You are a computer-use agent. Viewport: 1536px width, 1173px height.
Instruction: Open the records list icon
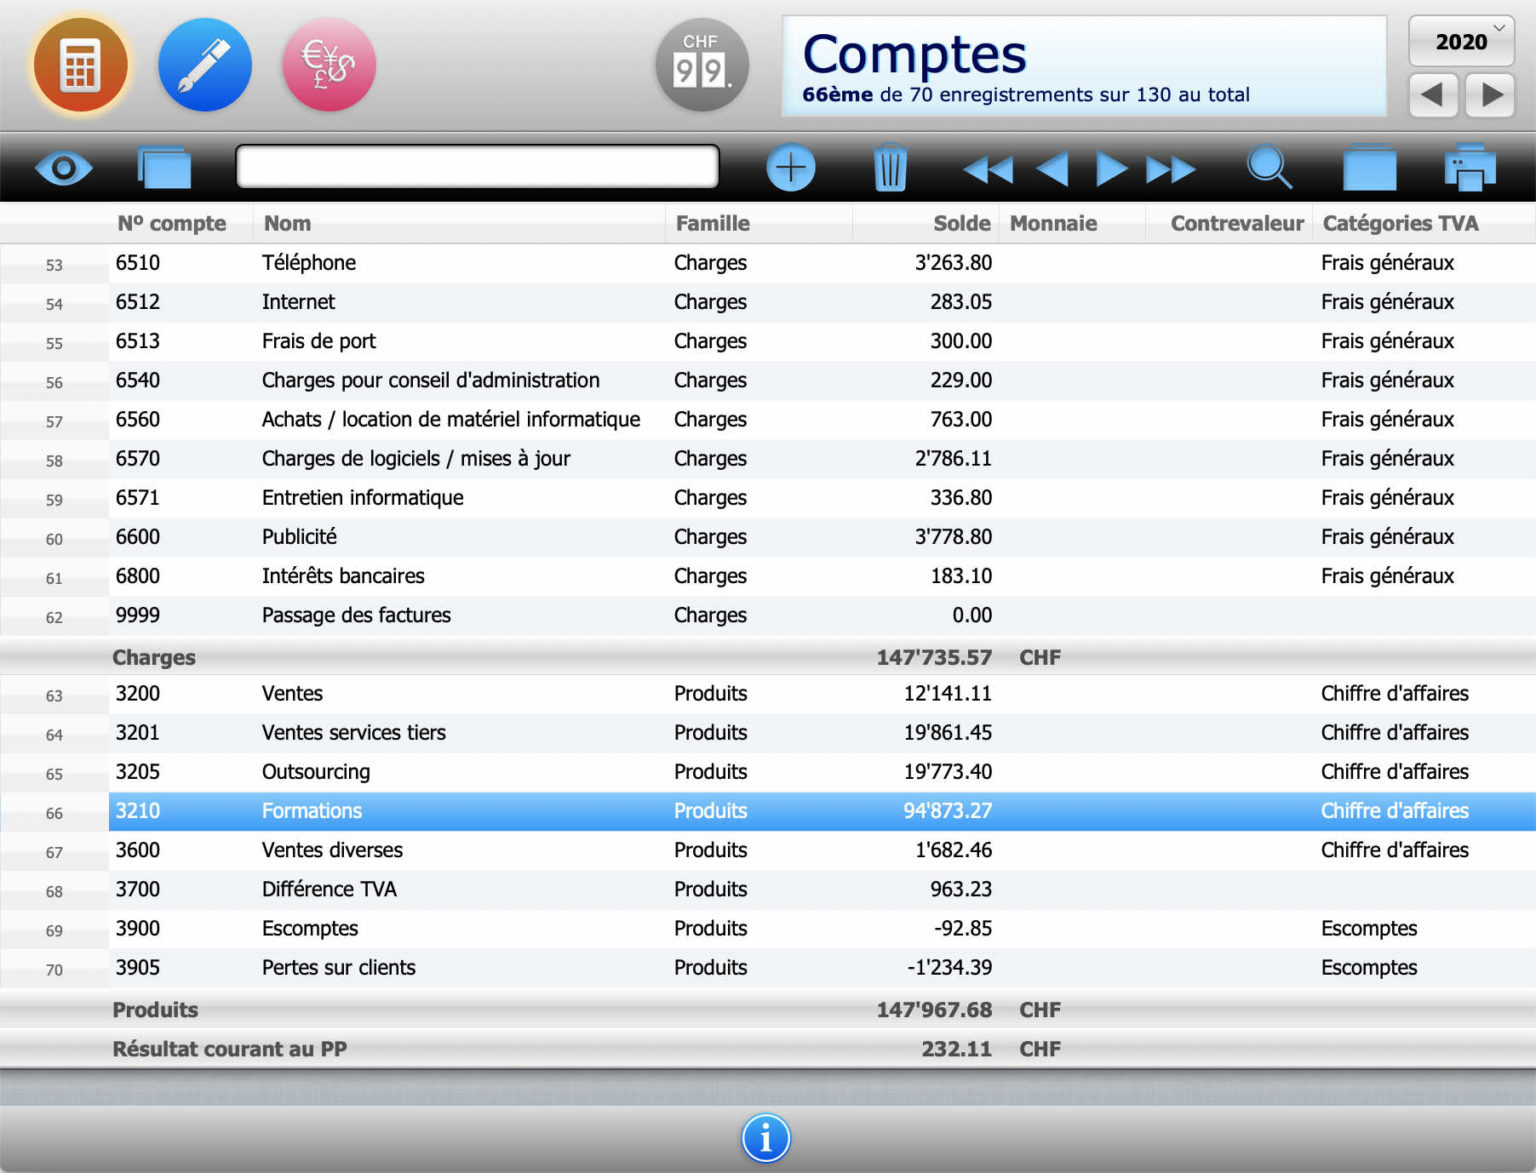[1369, 167]
